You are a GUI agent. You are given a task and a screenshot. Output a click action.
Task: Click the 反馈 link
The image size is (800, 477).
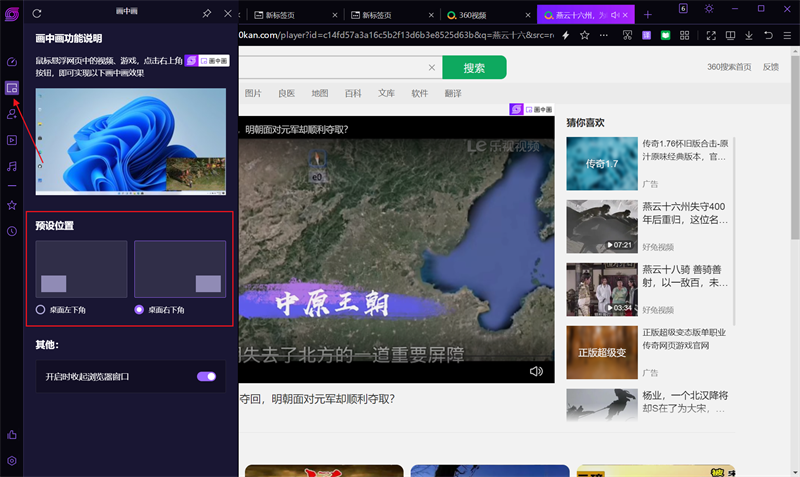(770, 67)
